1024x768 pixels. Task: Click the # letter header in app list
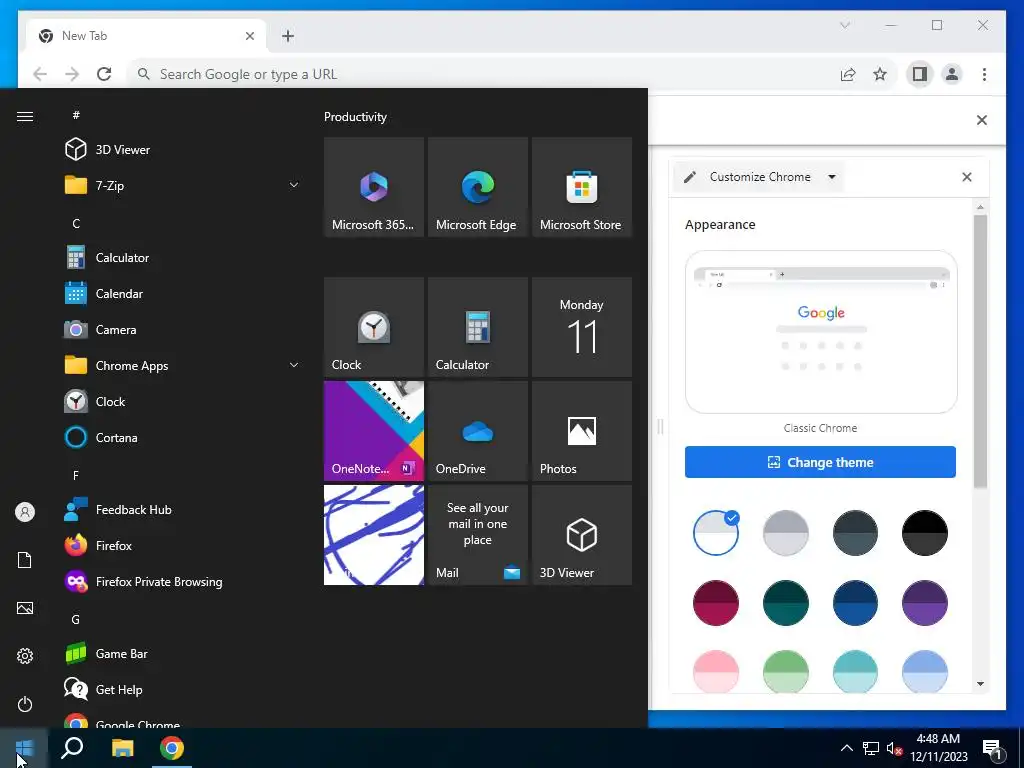coord(76,115)
